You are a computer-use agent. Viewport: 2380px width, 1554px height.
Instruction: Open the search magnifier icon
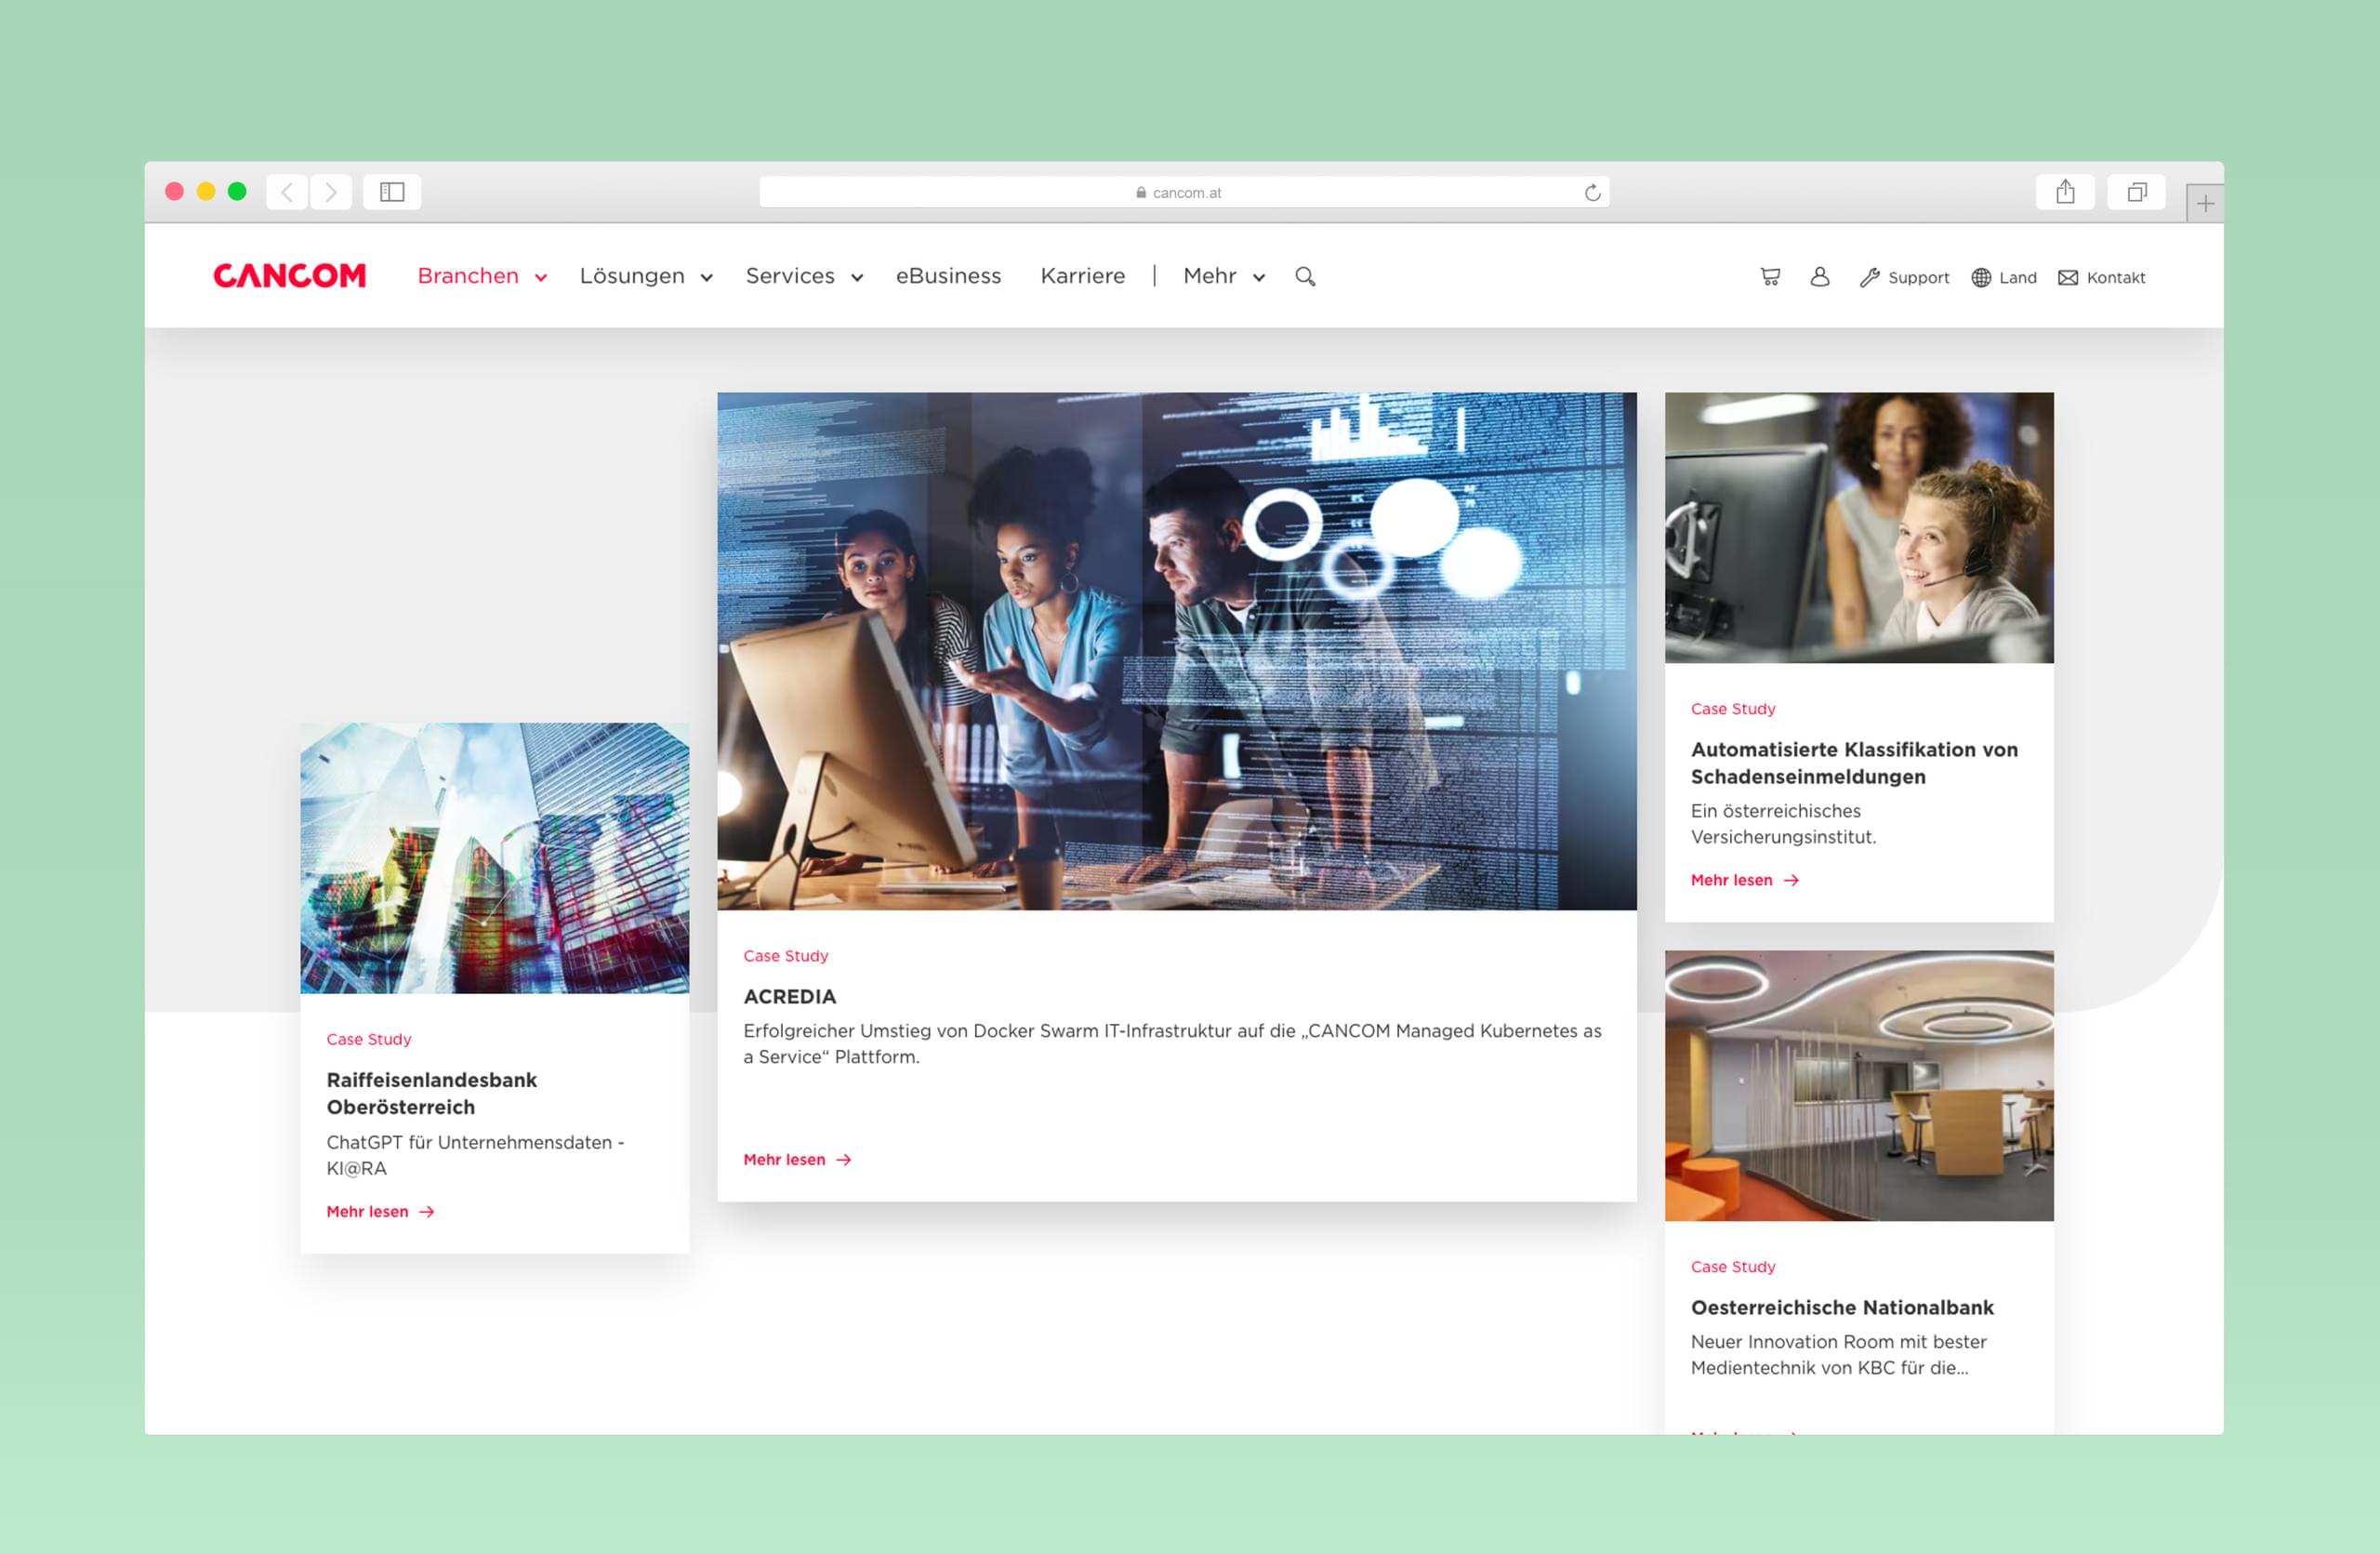[x=1305, y=276]
